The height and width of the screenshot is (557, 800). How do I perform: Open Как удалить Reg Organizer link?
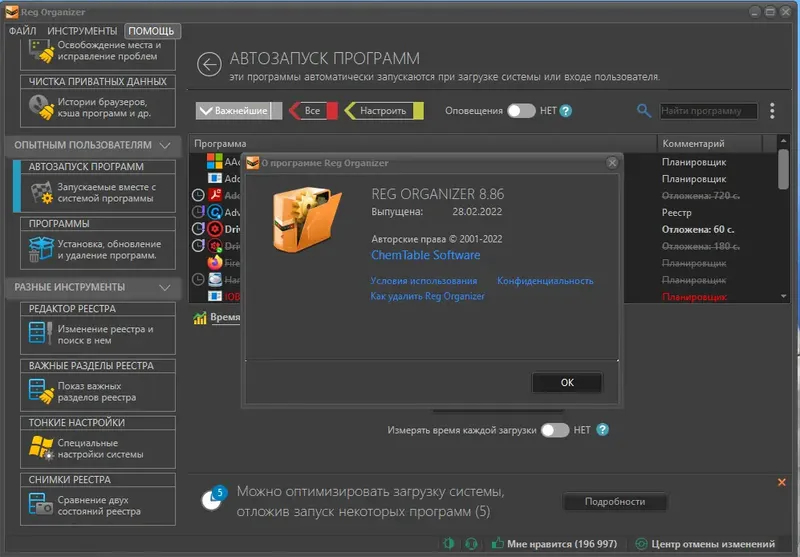tap(428, 296)
